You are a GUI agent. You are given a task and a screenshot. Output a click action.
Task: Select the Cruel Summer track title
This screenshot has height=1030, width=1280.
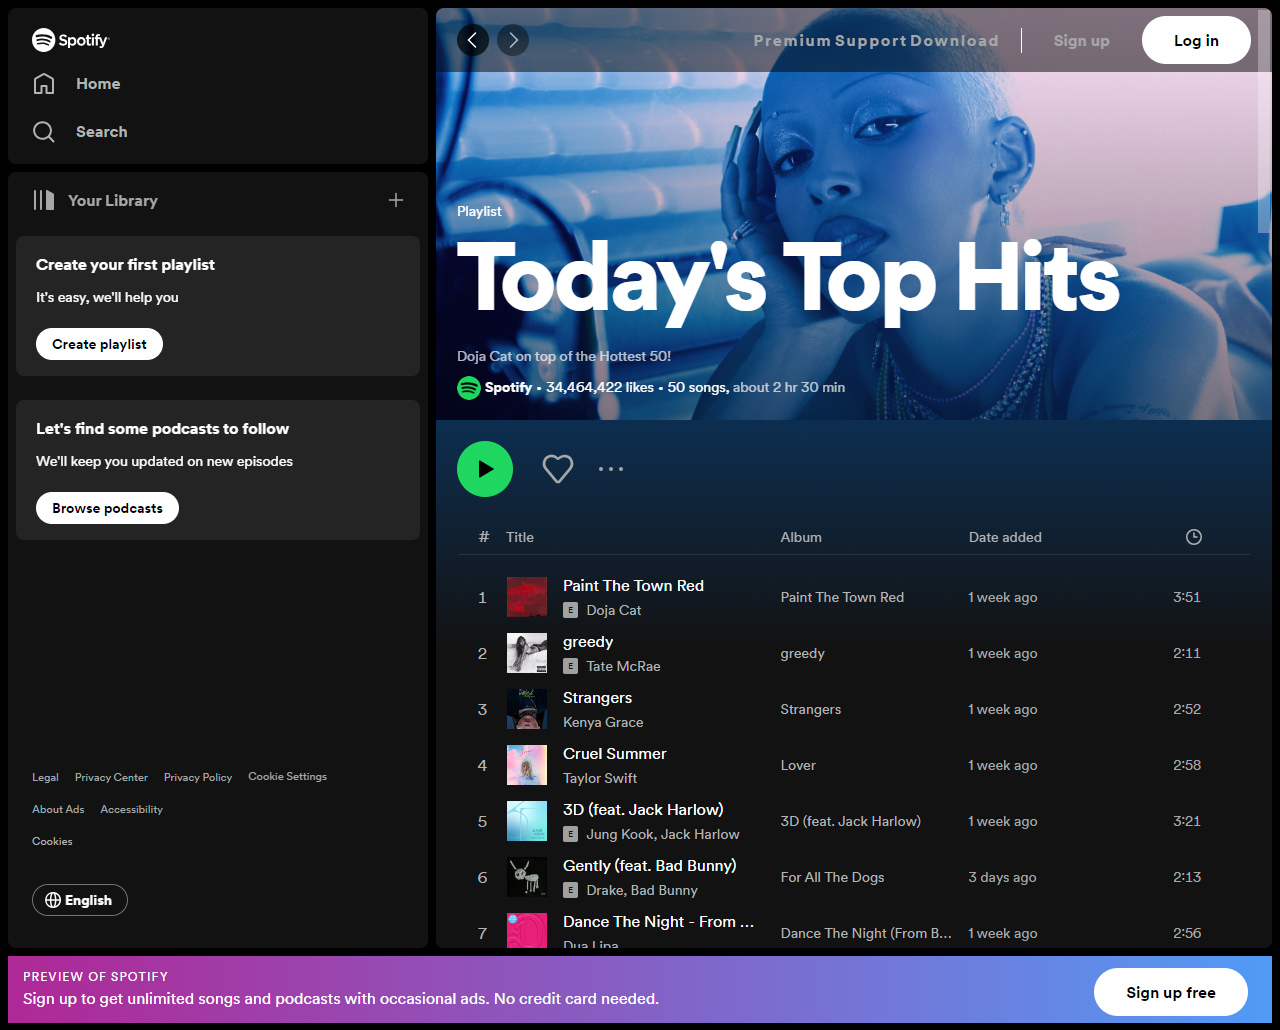pos(615,754)
